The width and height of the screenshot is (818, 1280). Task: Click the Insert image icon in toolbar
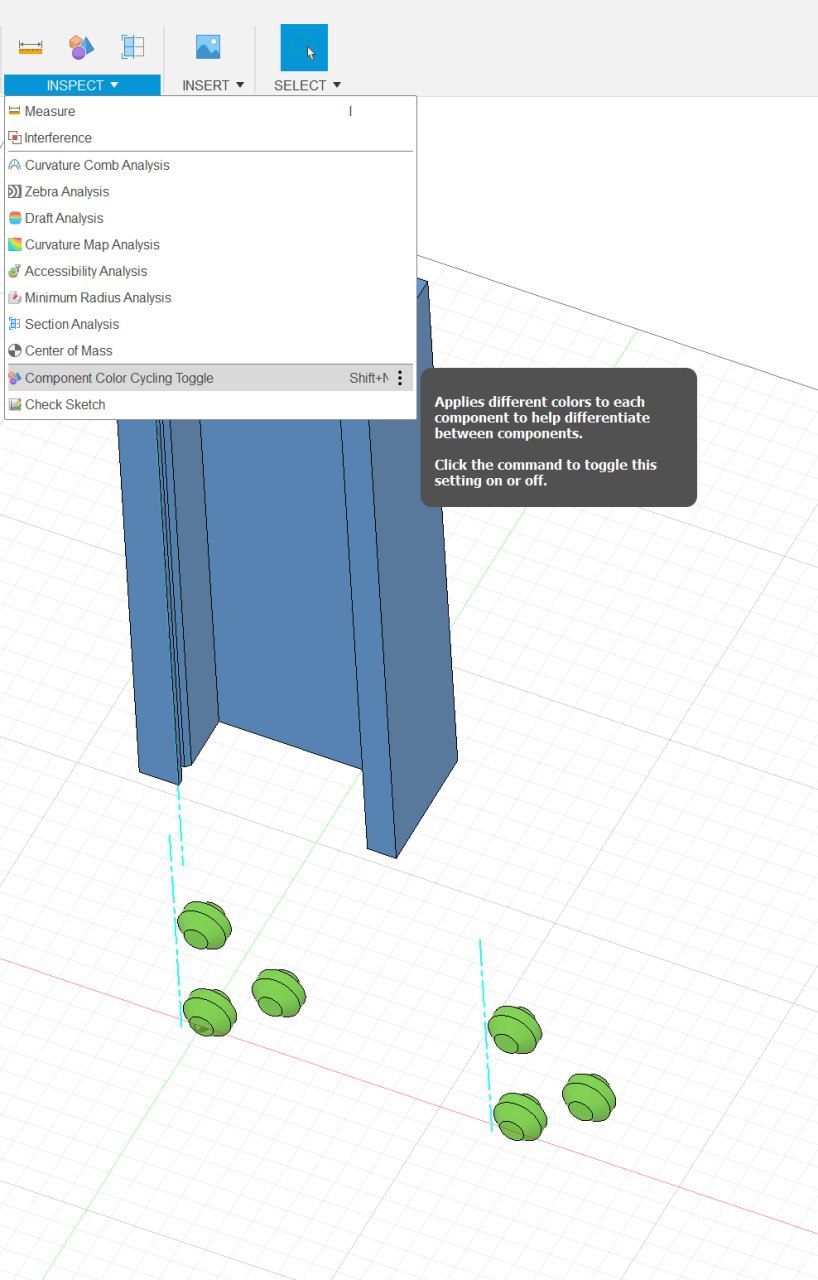click(x=208, y=47)
